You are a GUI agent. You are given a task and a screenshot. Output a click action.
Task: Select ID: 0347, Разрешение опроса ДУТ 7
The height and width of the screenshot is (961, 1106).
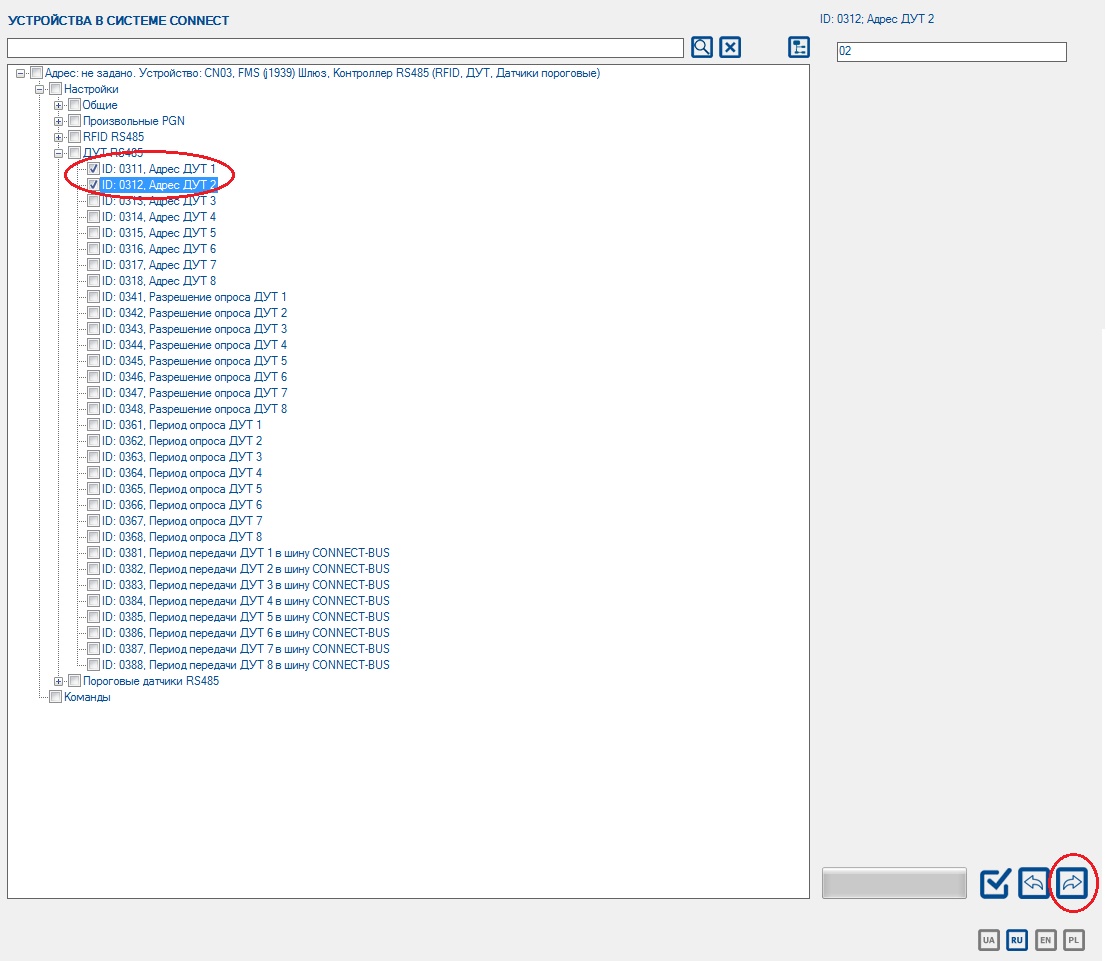click(194, 393)
